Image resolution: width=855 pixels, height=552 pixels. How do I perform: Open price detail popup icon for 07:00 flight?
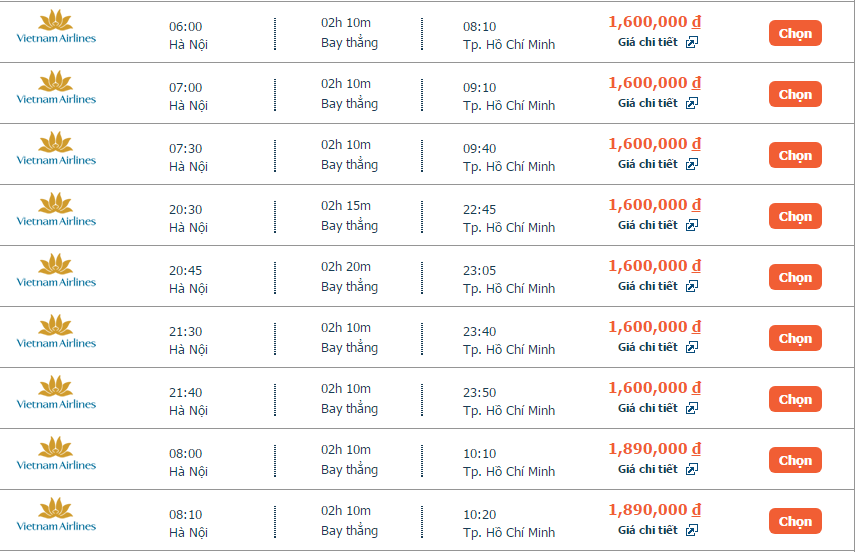pos(692,103)
